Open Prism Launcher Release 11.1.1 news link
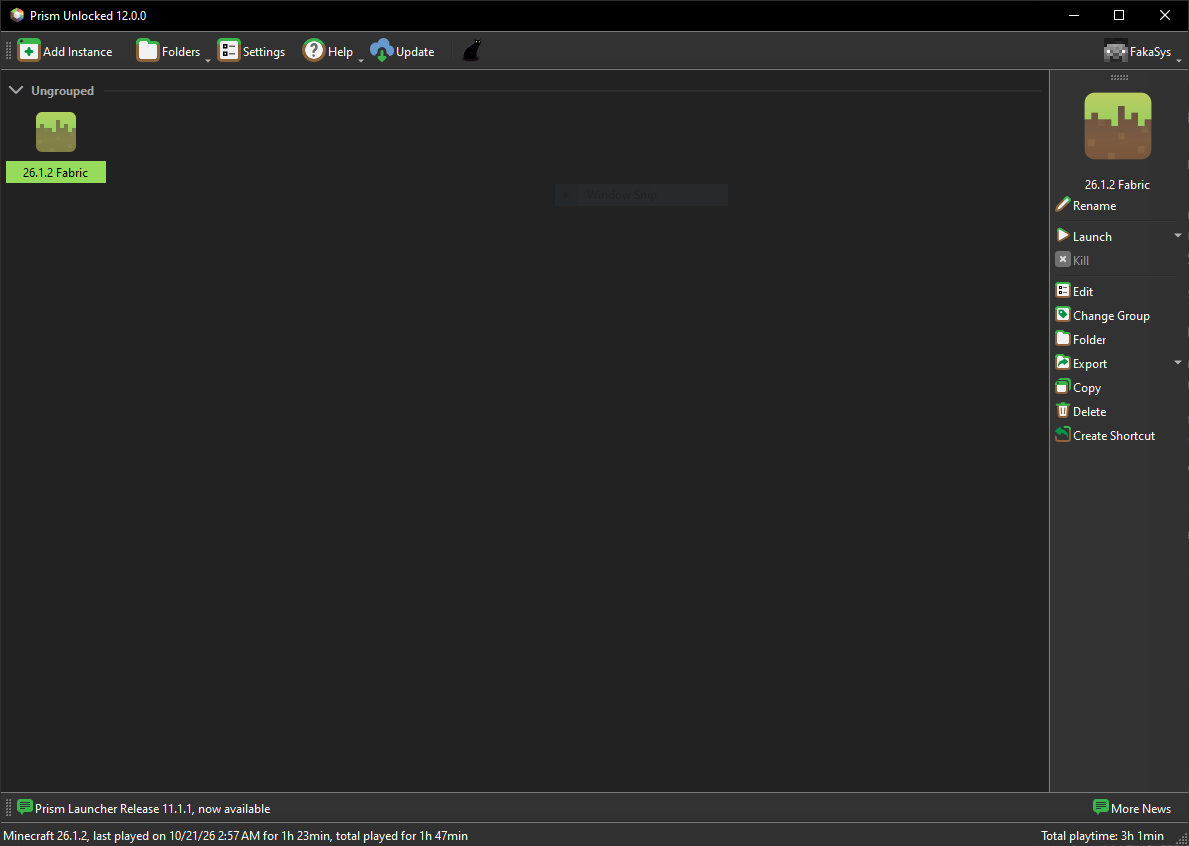The width and height of the screenshot is (1189, 846). (152, 809)
